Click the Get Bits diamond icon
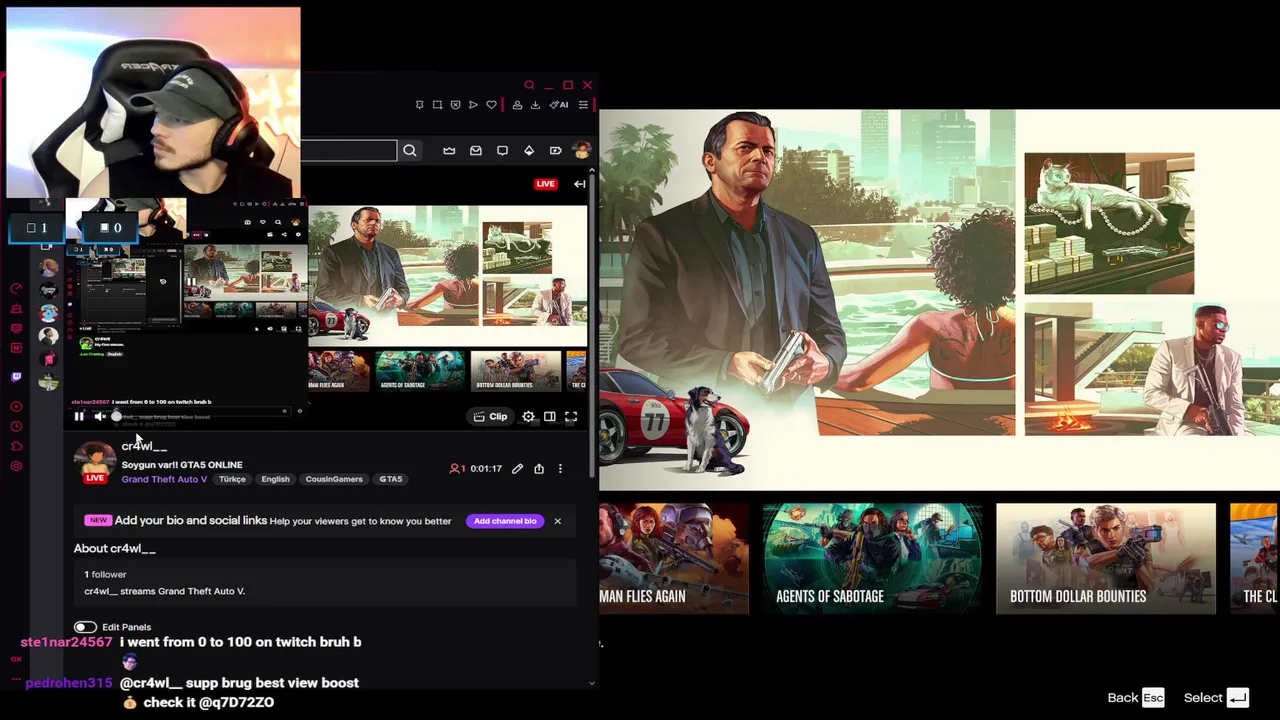 [x=529, y=150]
